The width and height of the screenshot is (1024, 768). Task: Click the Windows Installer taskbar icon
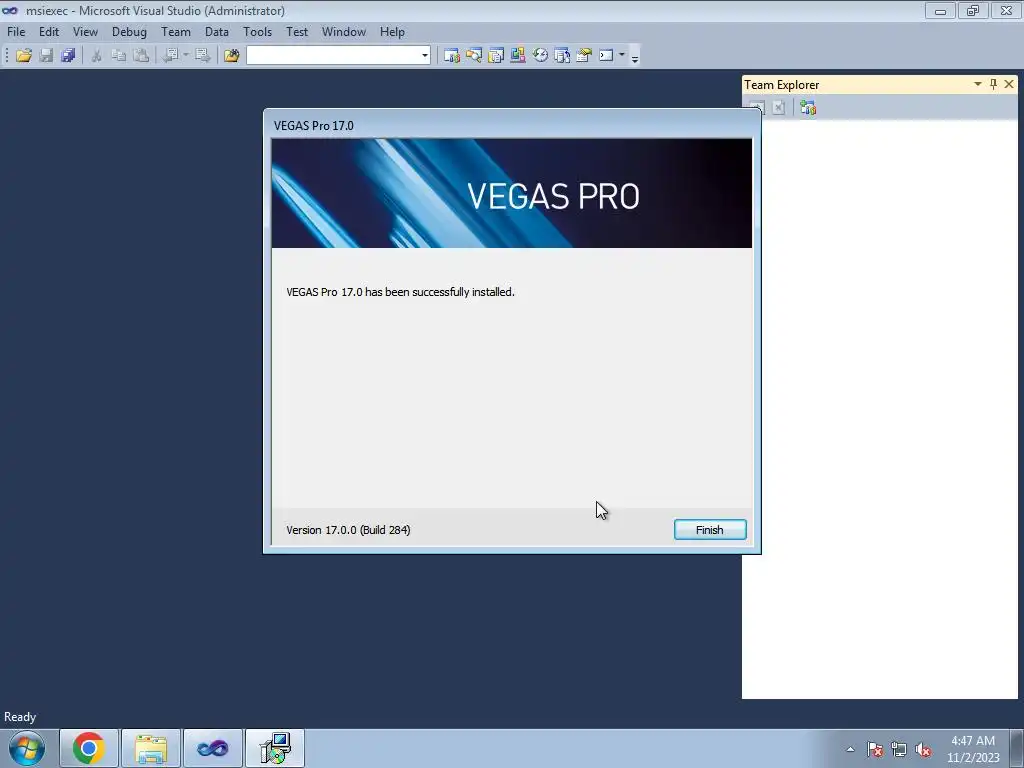click(x=275, y=748)
